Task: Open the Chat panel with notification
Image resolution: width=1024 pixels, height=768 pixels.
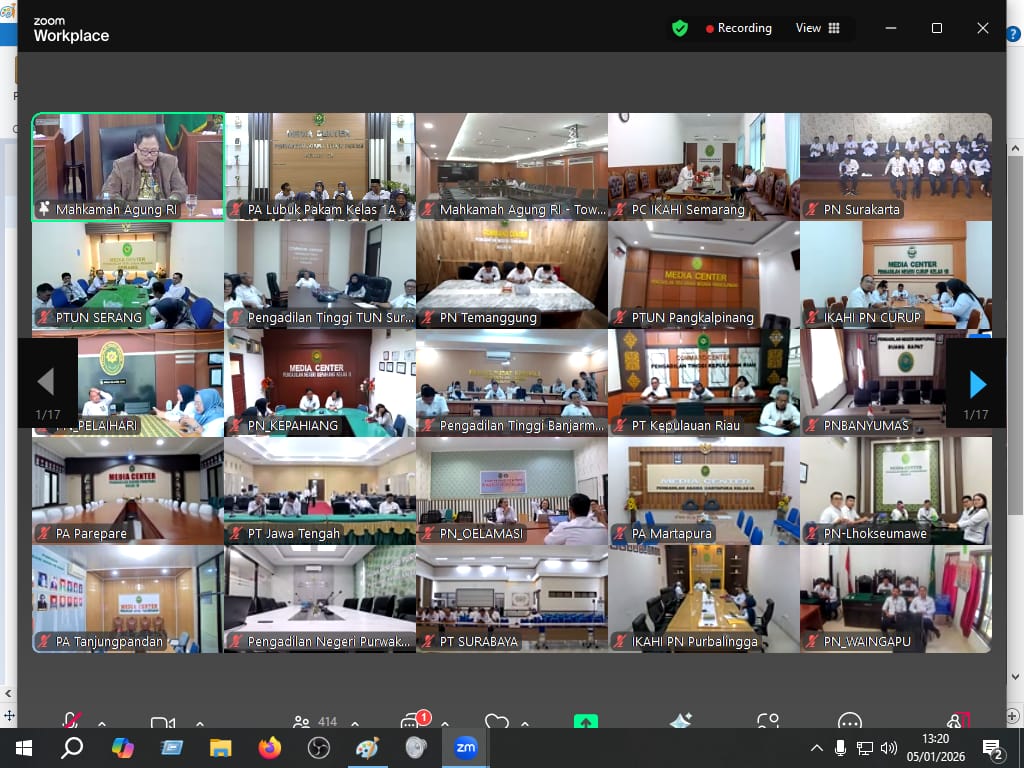Action: click(412, 722)
